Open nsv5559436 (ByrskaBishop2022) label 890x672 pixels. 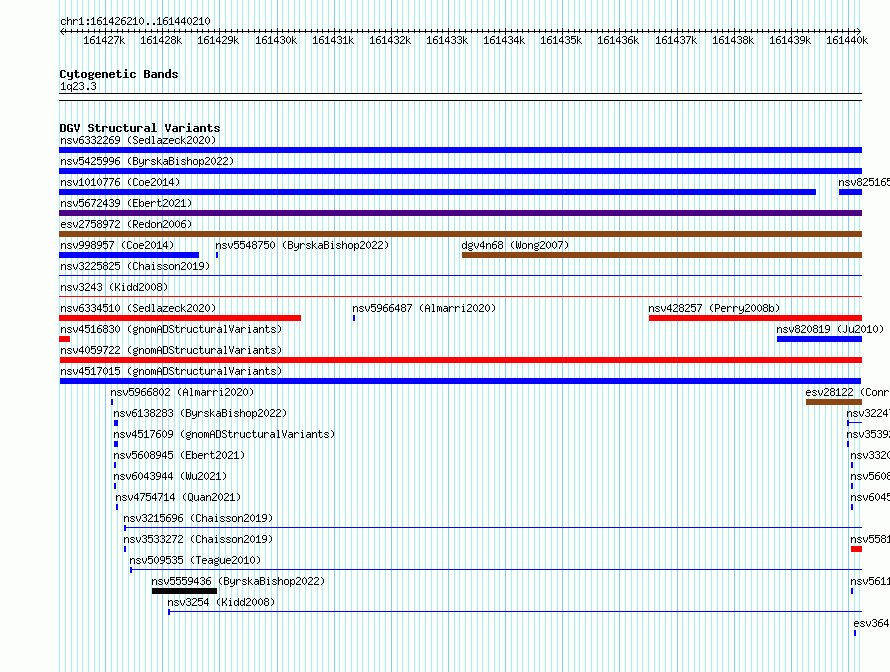tap(238, 581)
